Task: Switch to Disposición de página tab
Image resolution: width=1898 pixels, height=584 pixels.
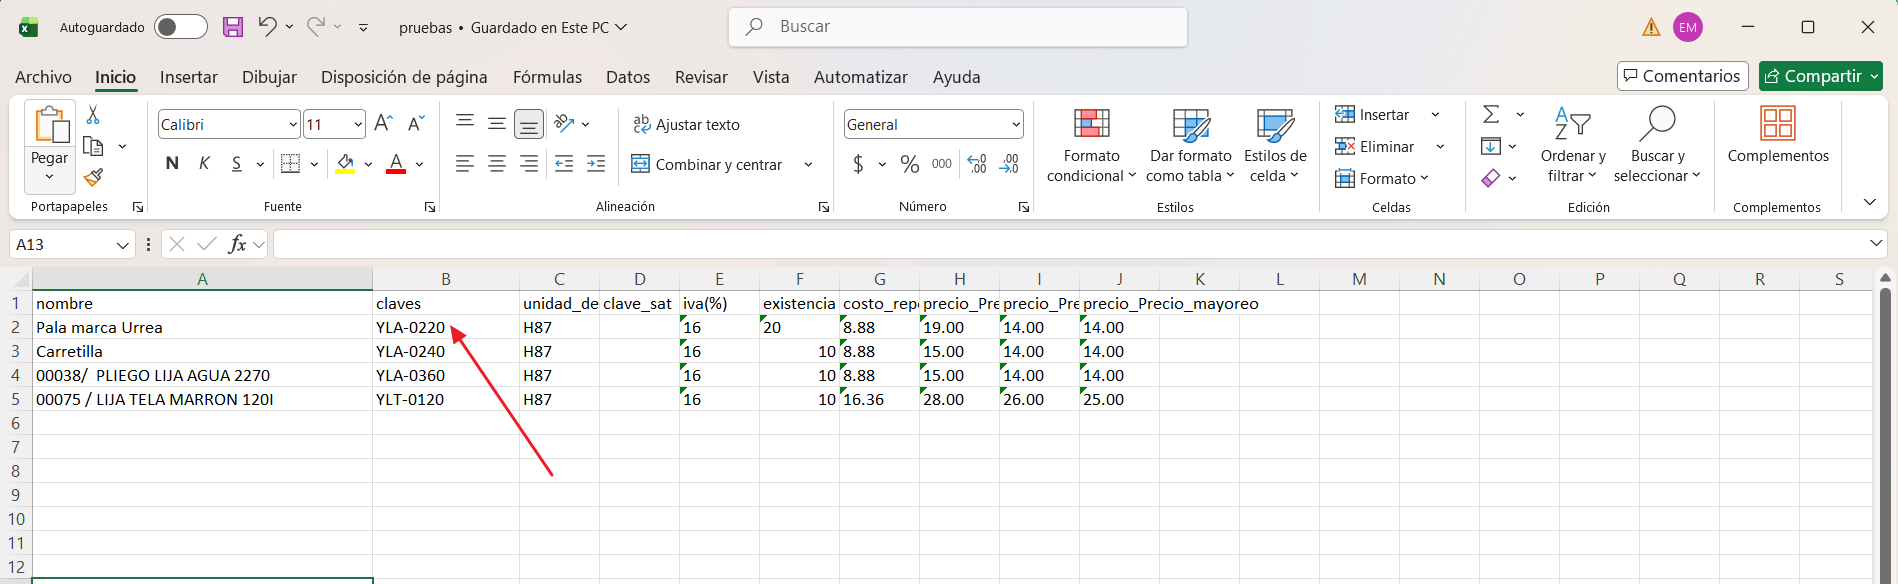Action: (x=404, y=77)
